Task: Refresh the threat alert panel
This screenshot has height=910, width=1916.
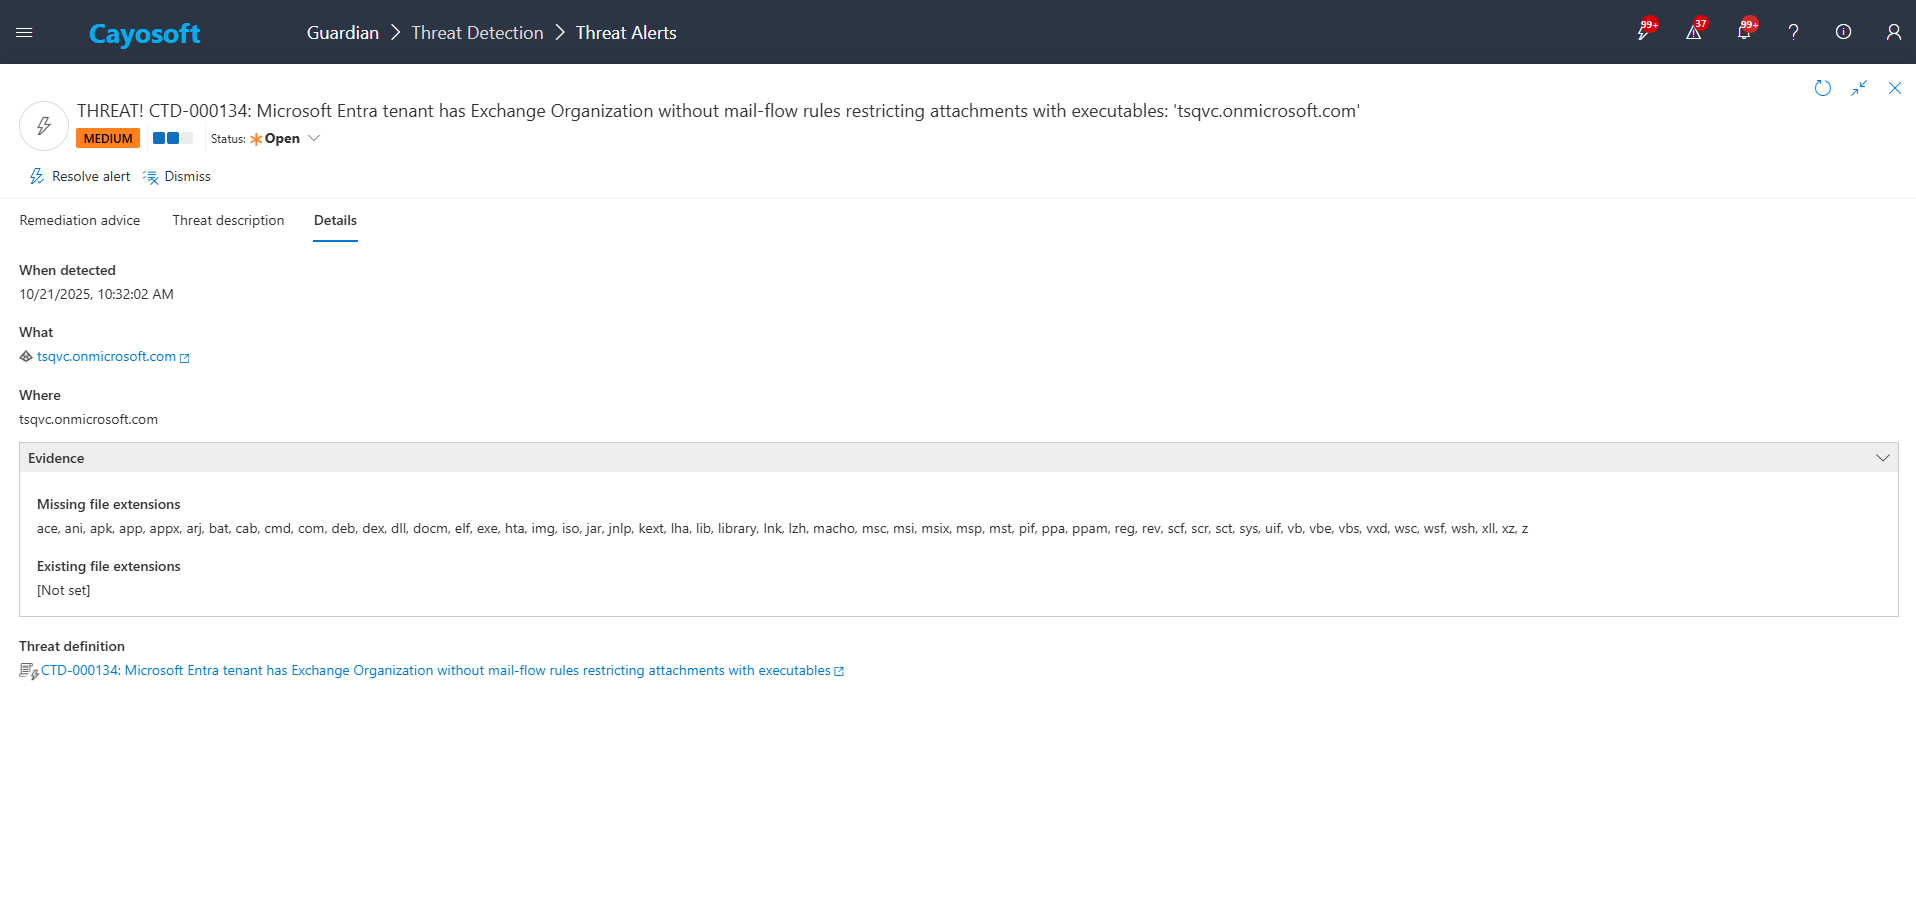Action: tap(1823, 88)
